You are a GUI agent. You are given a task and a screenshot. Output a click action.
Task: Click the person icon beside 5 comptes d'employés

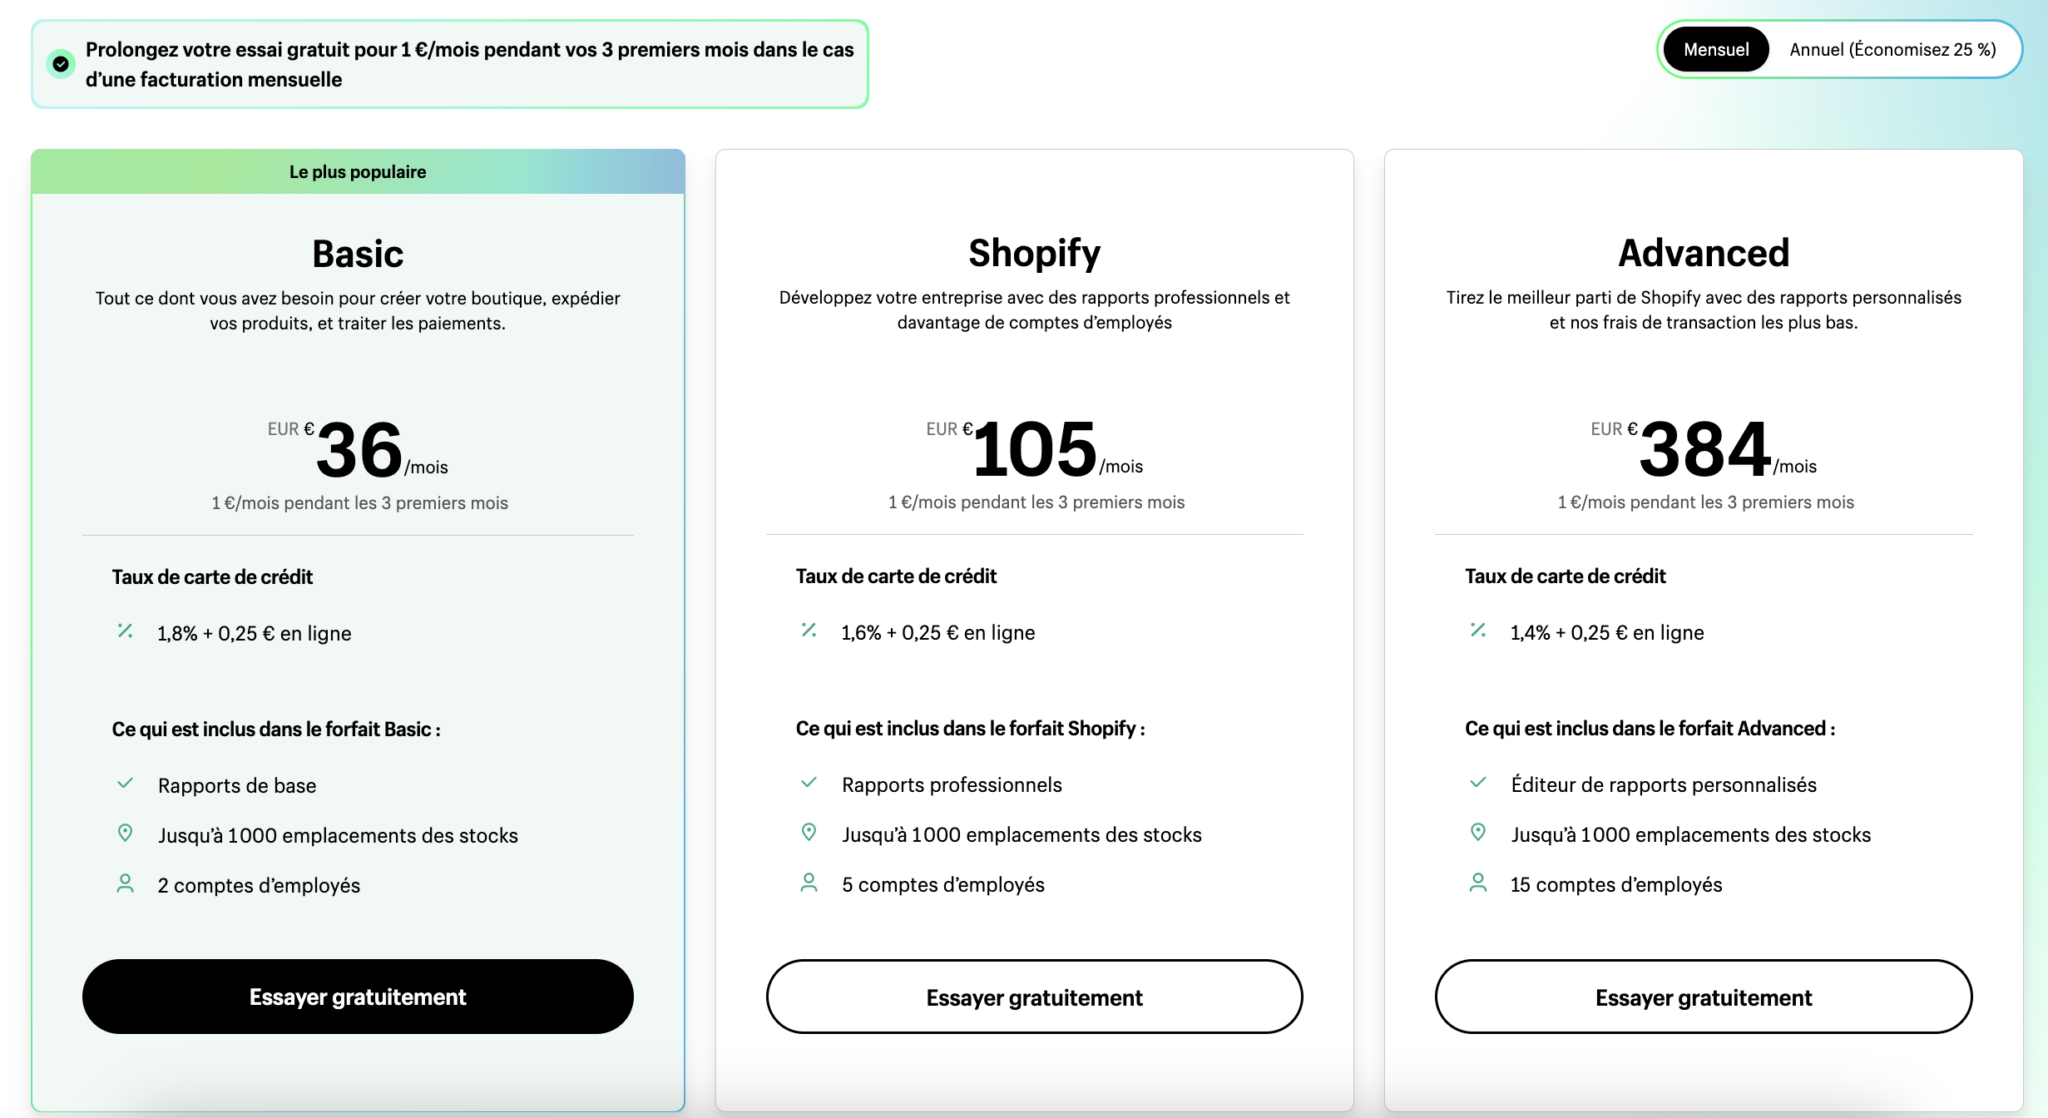[x=809, y=883]
